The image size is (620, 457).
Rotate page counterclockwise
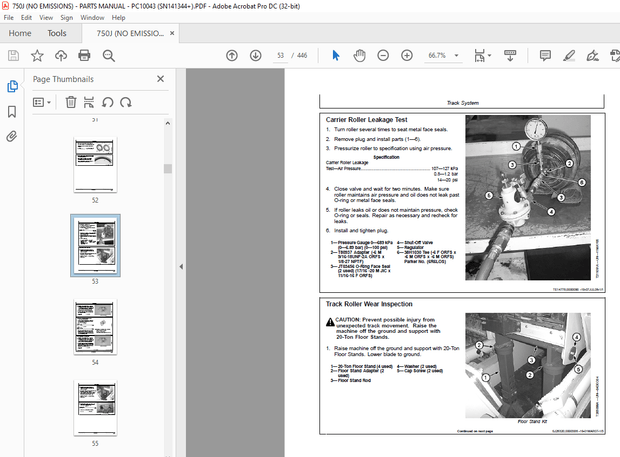107,102
